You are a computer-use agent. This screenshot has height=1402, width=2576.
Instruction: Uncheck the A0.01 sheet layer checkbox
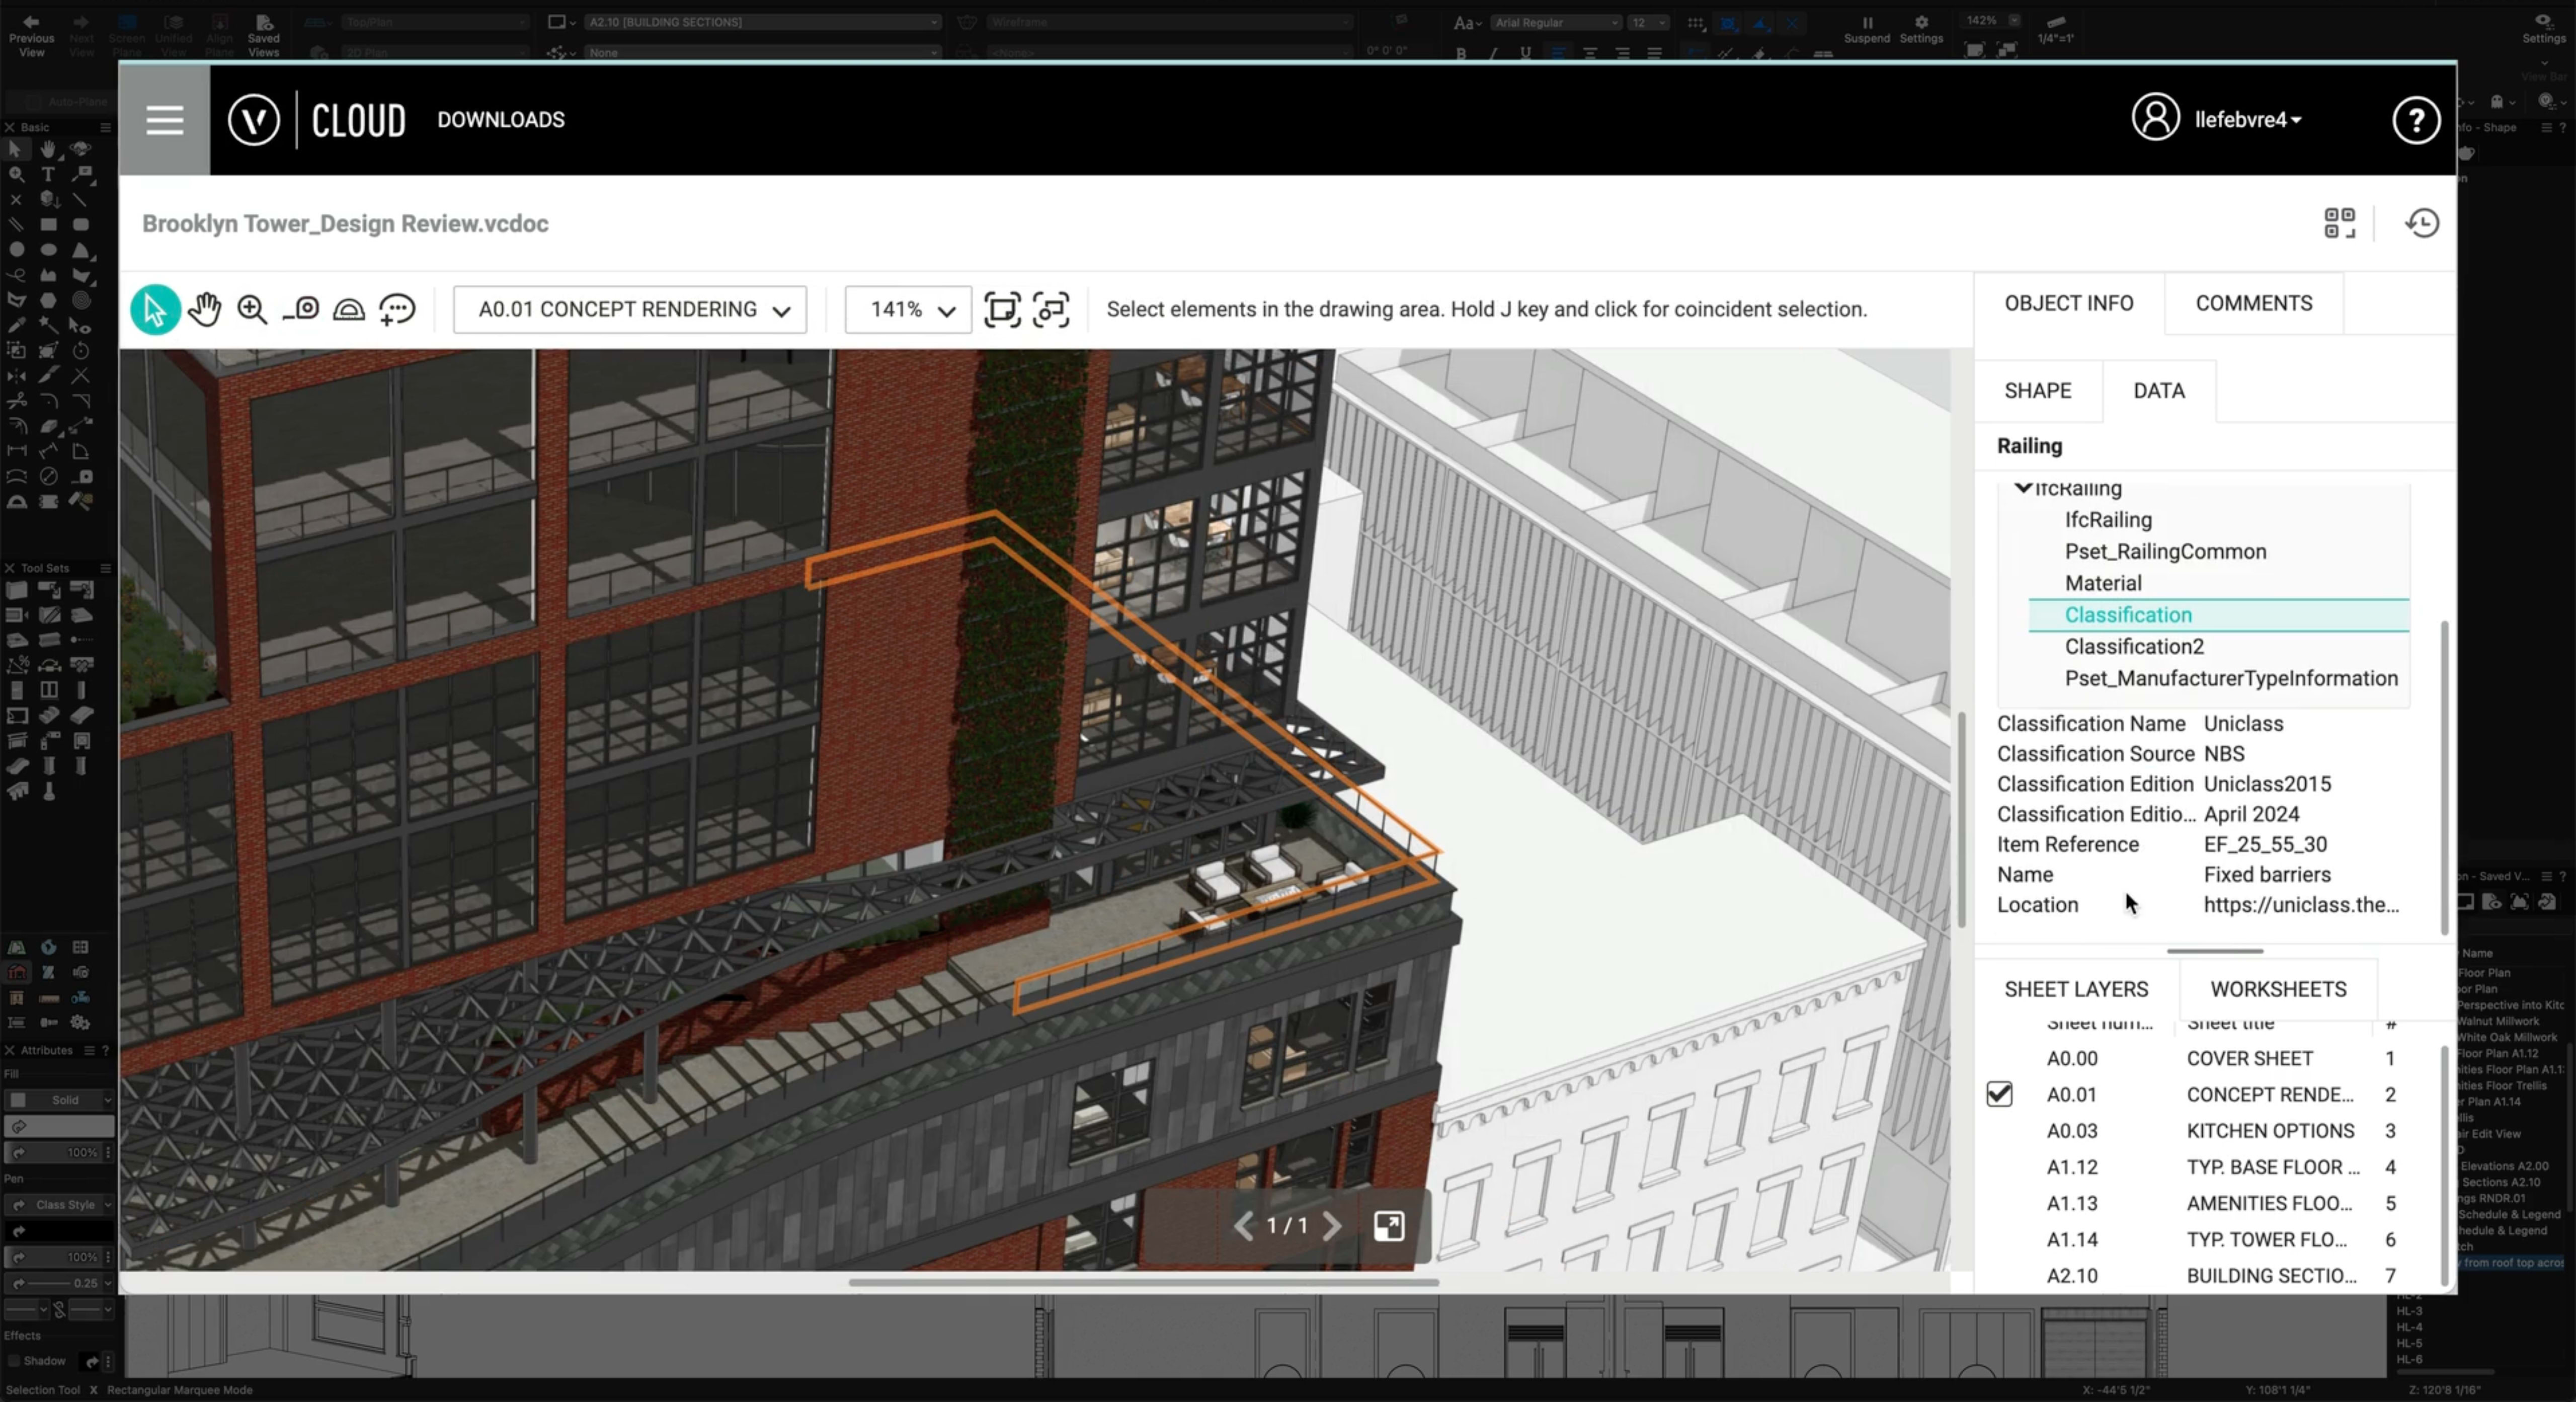coord(1999,1094)
